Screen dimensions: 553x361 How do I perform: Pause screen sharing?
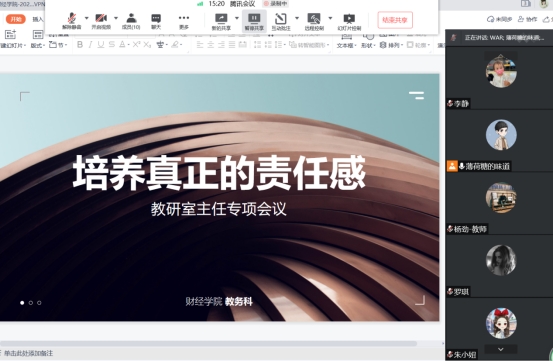[x=254, y=21]
